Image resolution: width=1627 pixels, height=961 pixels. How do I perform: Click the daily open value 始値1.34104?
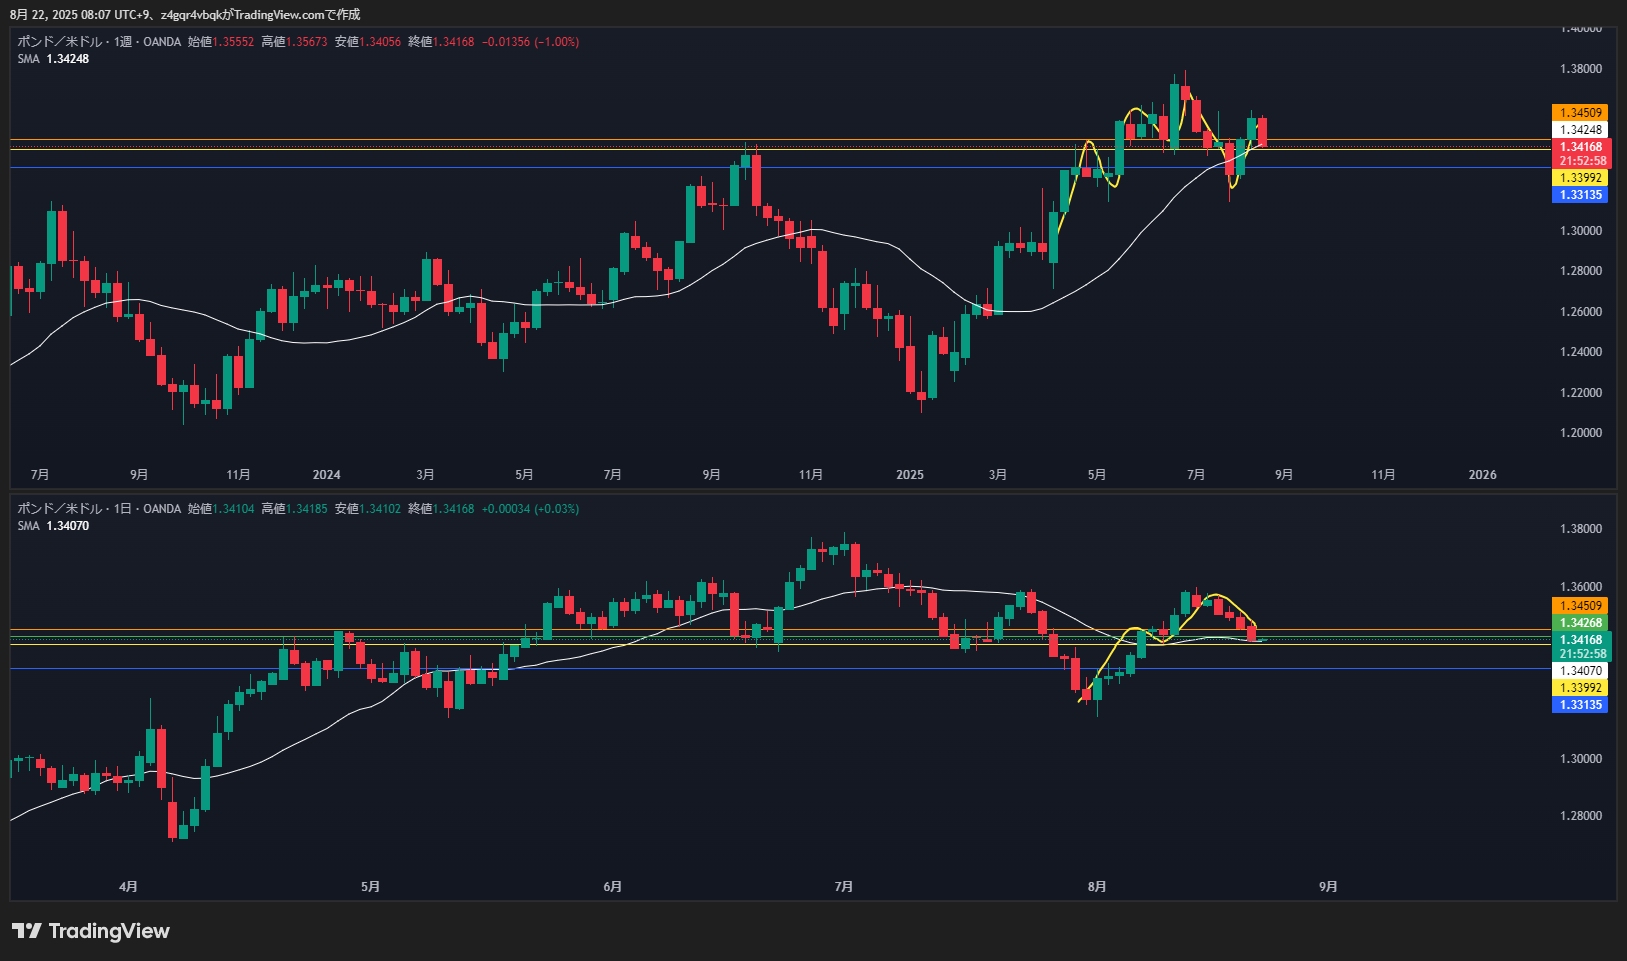click(221, 509)
